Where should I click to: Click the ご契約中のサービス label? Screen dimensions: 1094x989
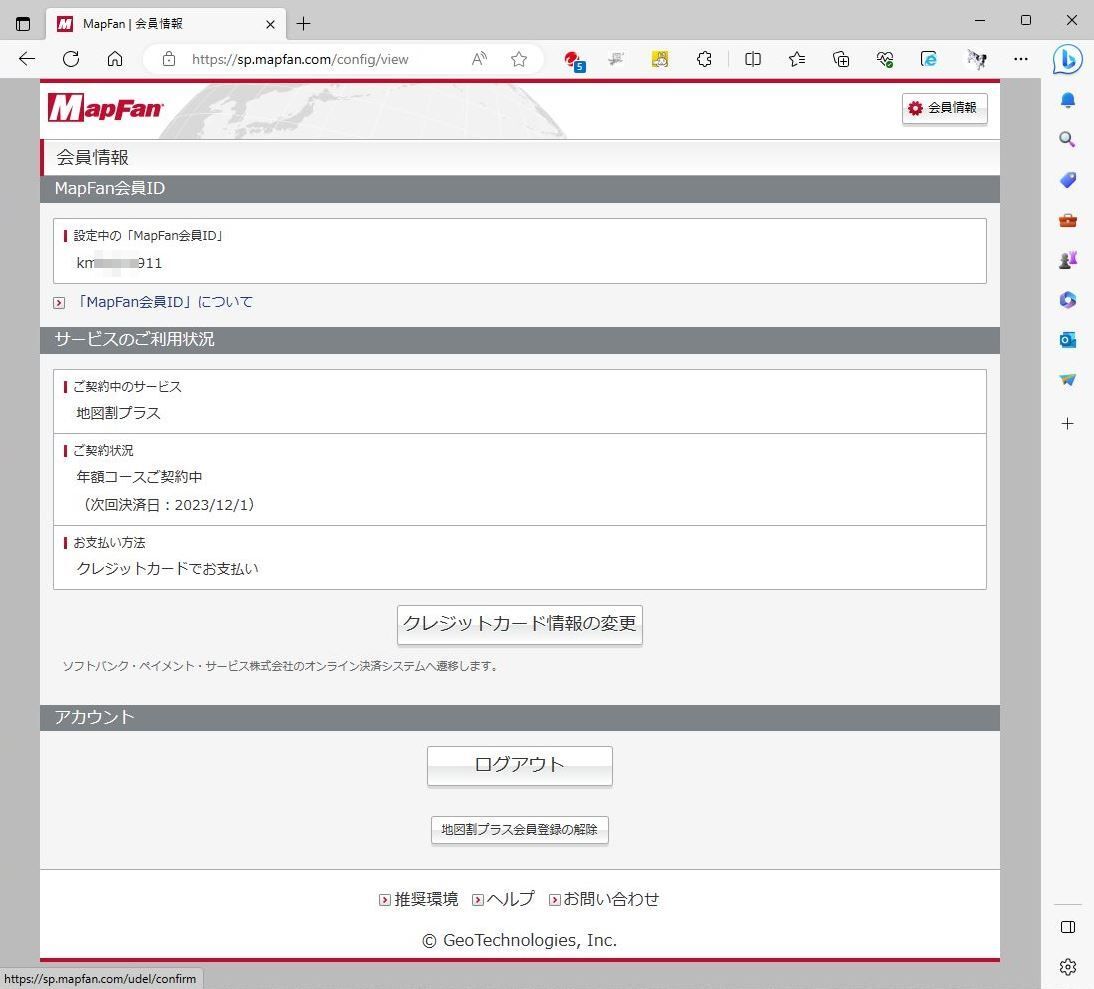pyautogui.click(x=127, y=386)
